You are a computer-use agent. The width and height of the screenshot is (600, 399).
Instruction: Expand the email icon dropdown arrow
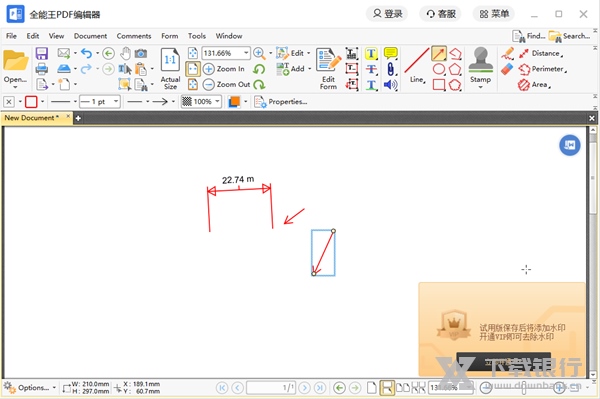[75, 53]
